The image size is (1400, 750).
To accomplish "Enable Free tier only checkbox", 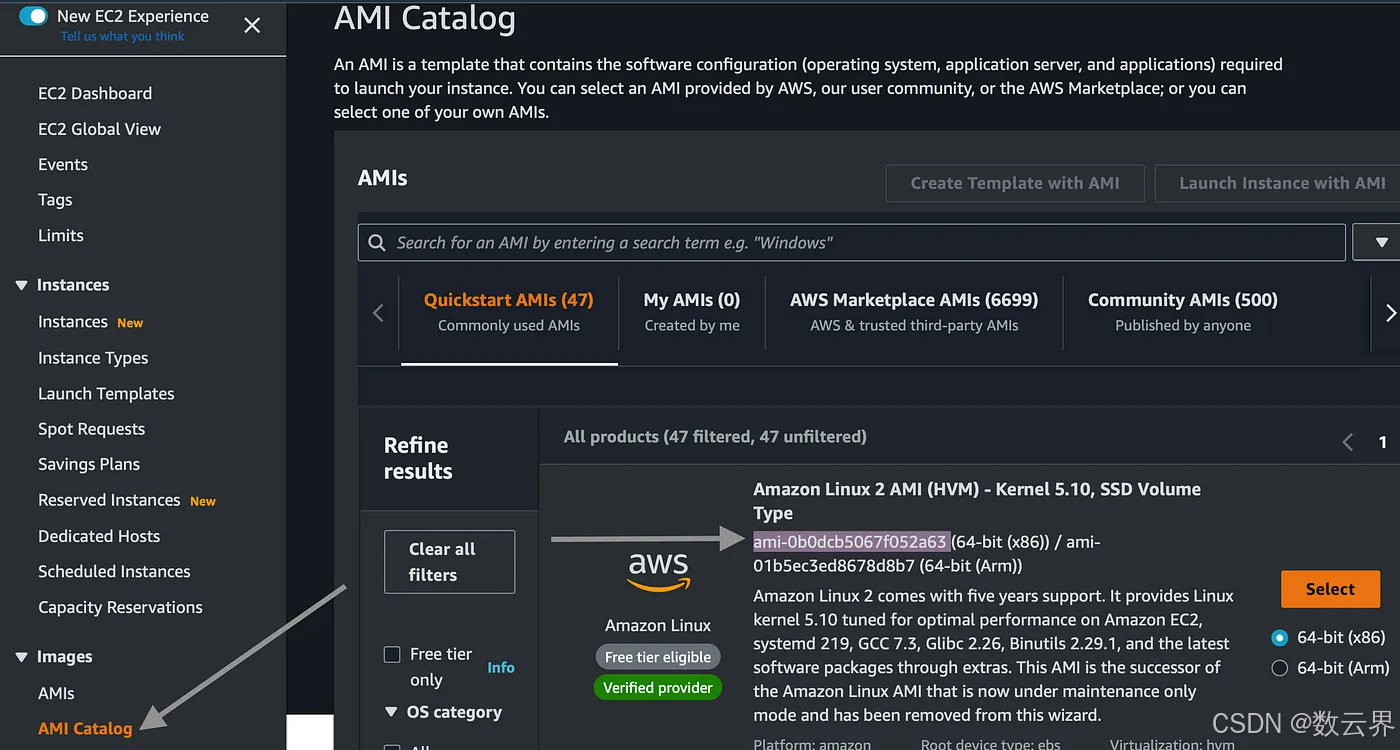I will (x=392, y=654).
